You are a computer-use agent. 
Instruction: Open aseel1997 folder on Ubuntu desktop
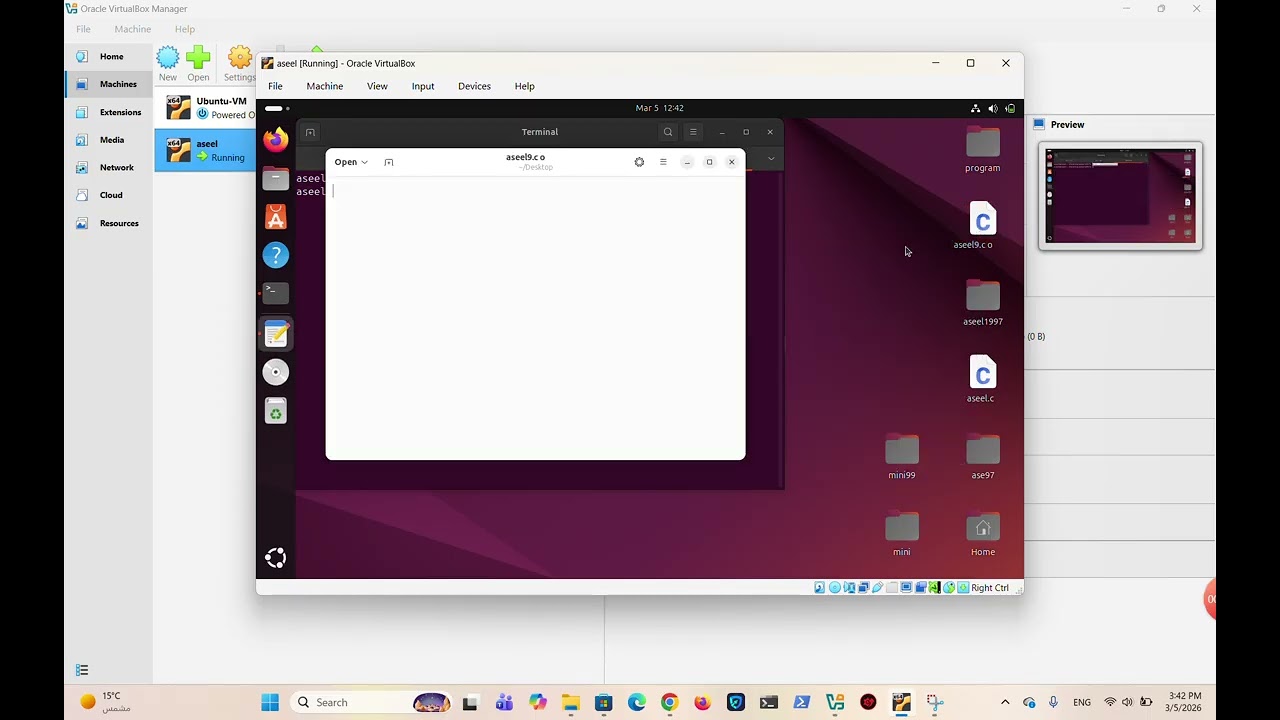pyautogui.click(x=982, y=303)
